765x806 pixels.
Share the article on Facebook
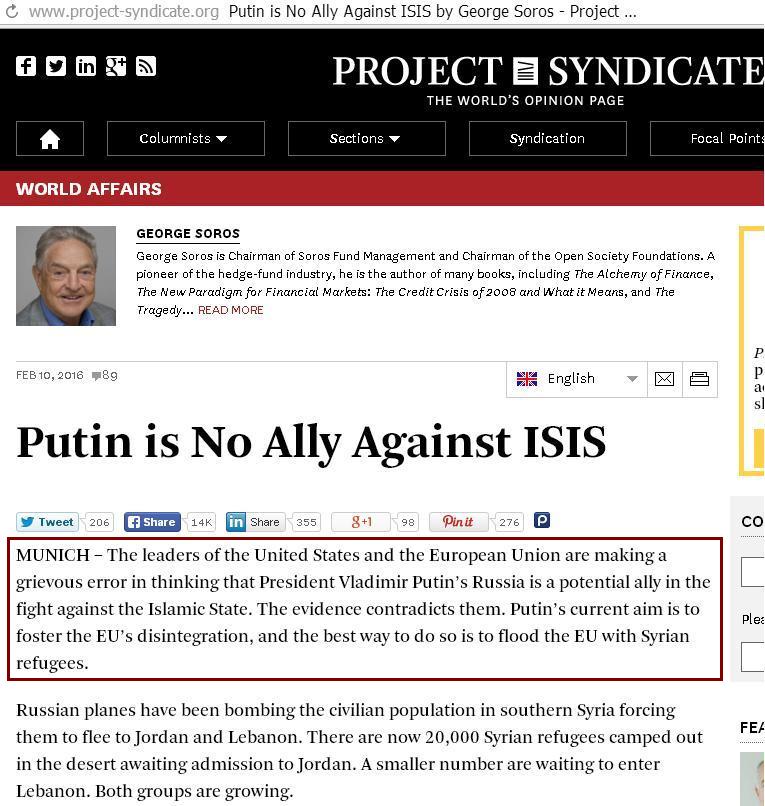click(151, 522)
